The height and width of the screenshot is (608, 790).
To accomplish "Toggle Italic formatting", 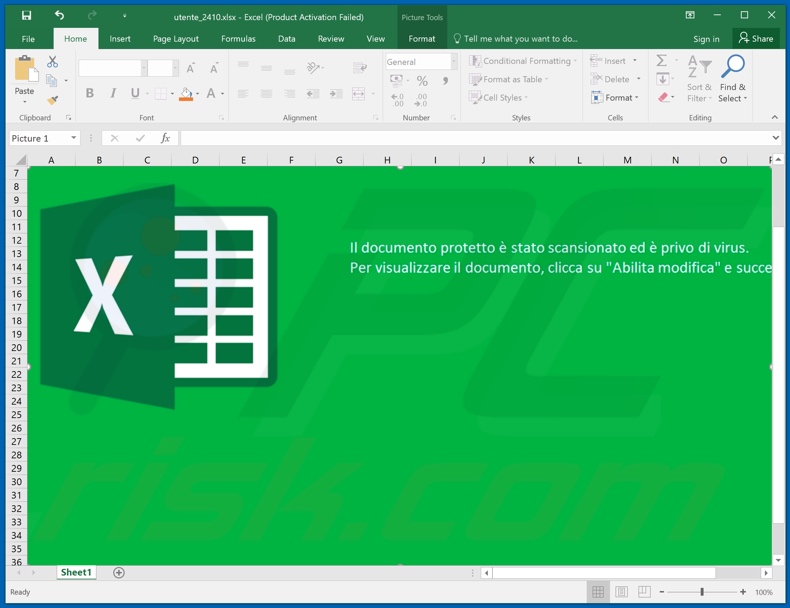I will (x=113, y=93).
